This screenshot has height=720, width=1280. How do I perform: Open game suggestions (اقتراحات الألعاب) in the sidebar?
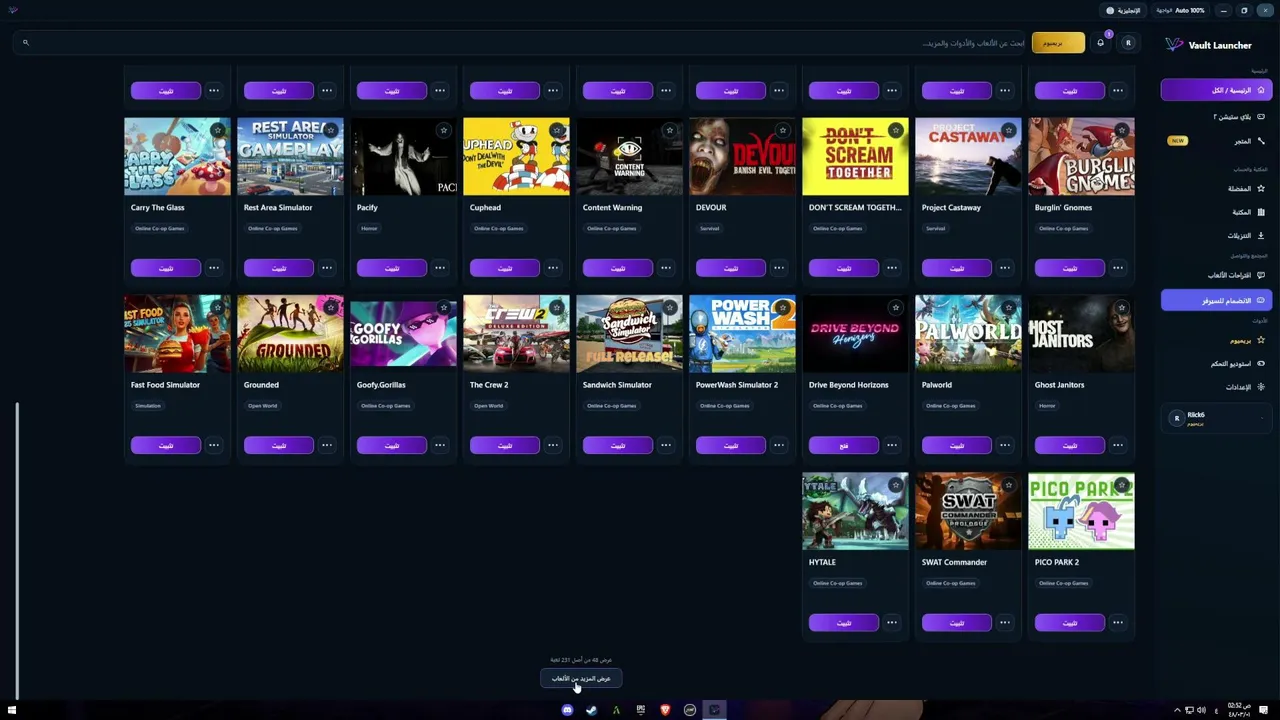coord(1217,275)
